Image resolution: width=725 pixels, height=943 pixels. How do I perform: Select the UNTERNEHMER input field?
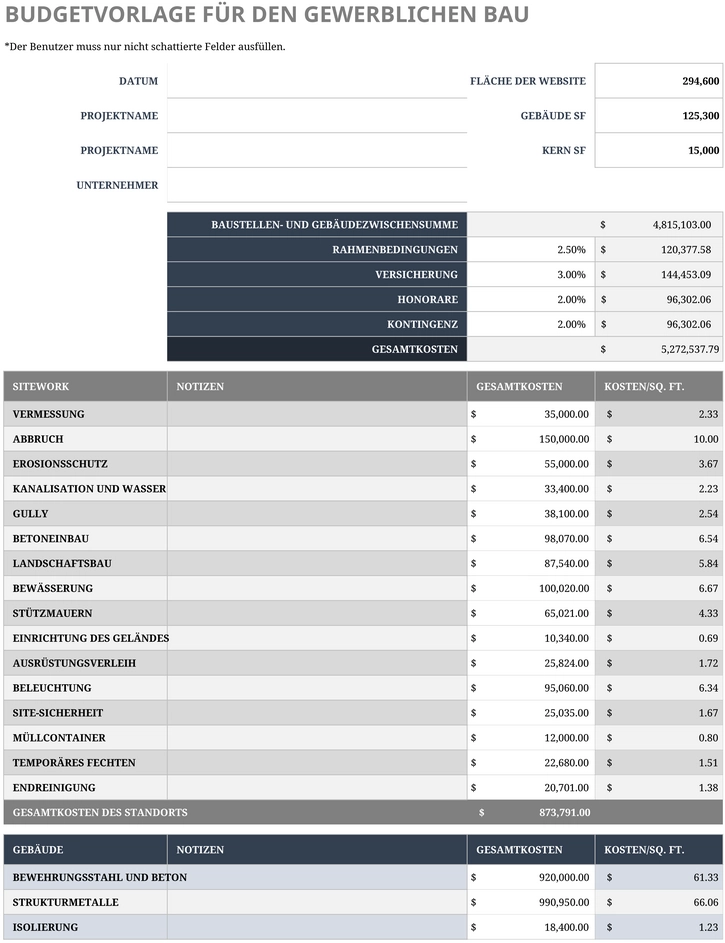click(x=317, y=185)
